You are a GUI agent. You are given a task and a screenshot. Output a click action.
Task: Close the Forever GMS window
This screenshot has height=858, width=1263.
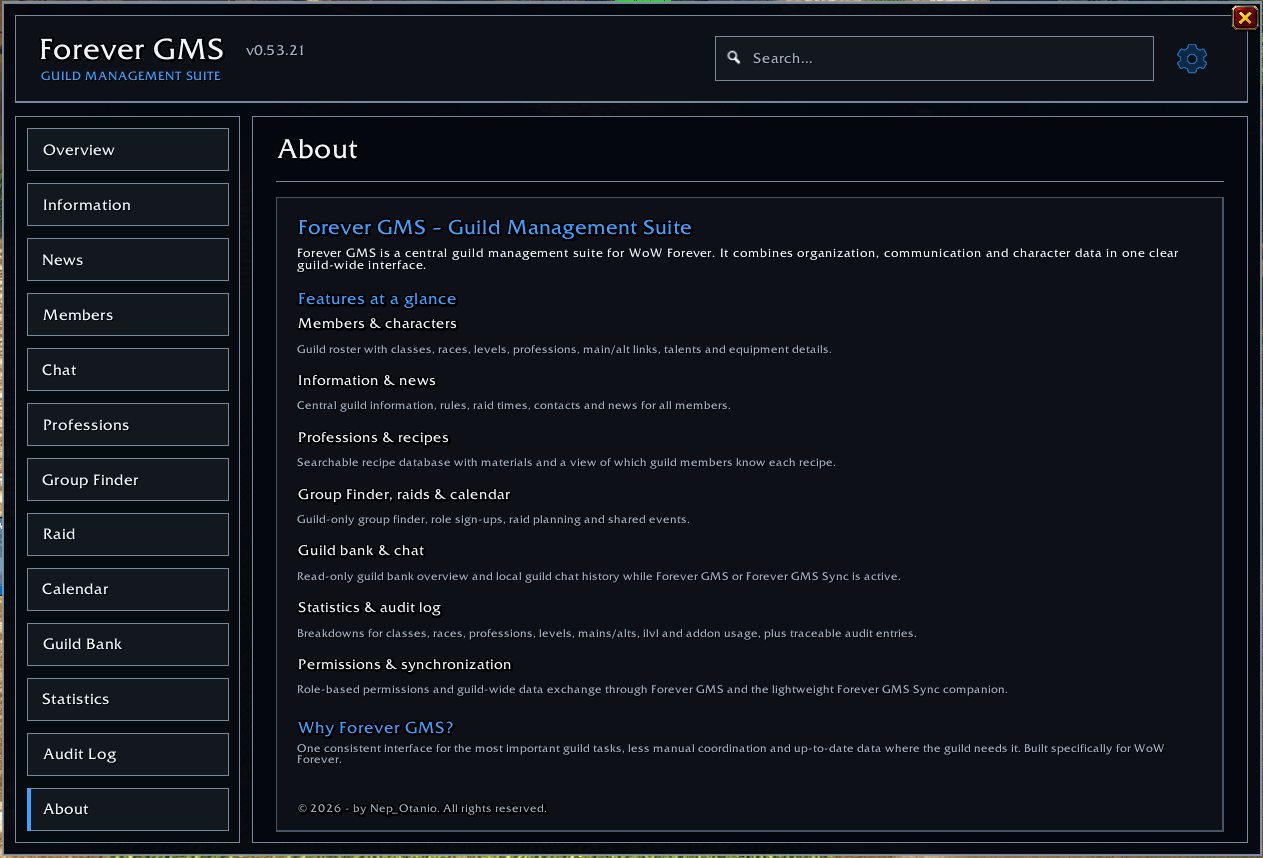tap(1244, 17)
